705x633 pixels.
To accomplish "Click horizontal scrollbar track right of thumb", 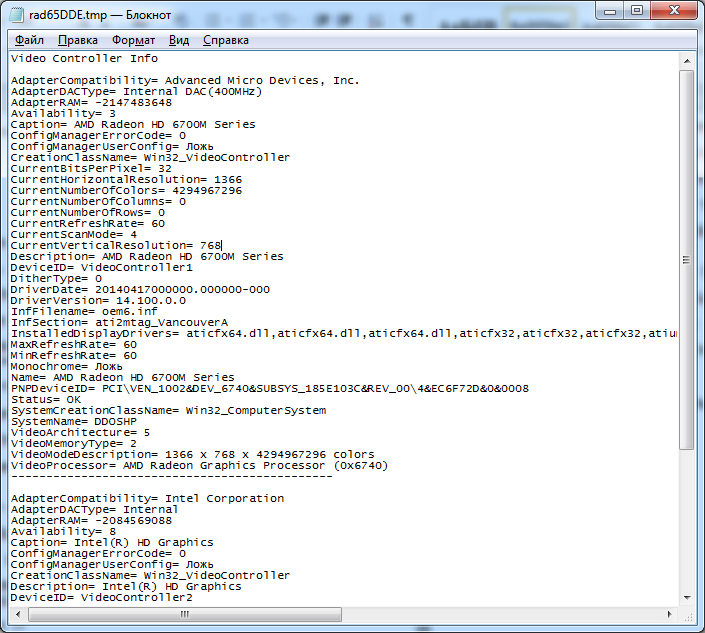I will (501, 614).
